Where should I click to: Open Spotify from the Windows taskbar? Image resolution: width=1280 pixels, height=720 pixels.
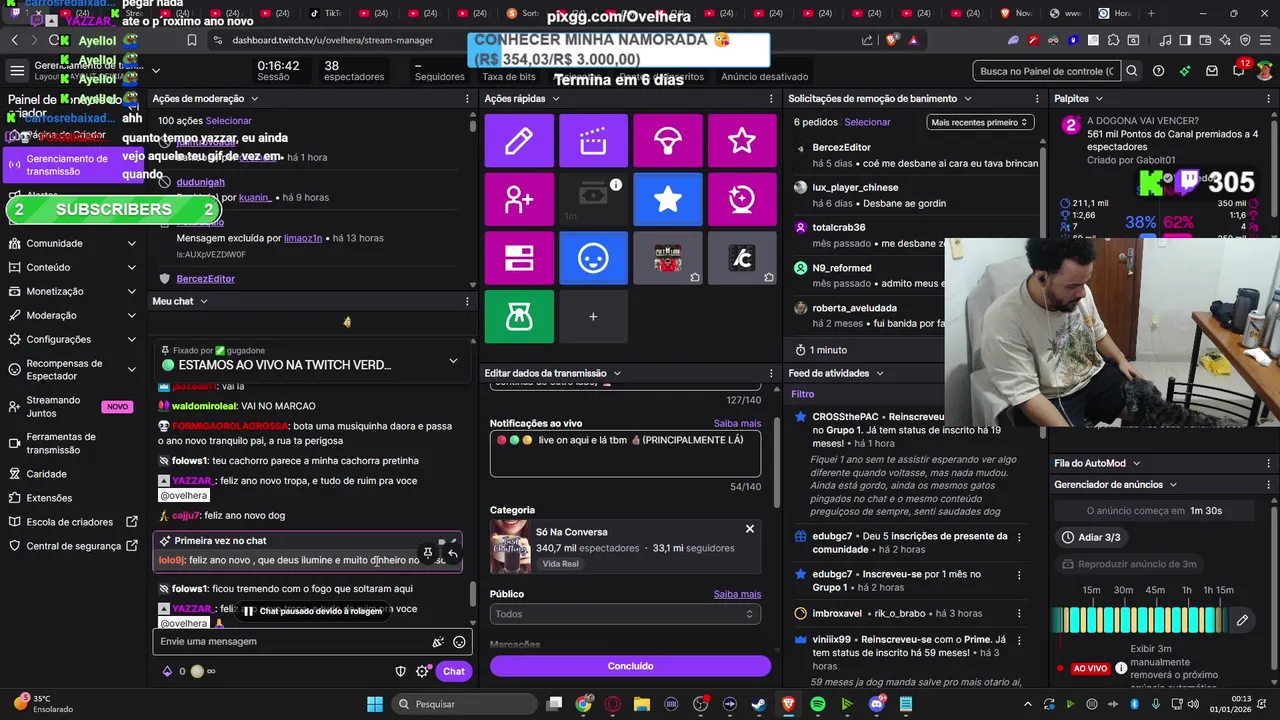pos(818,704)
